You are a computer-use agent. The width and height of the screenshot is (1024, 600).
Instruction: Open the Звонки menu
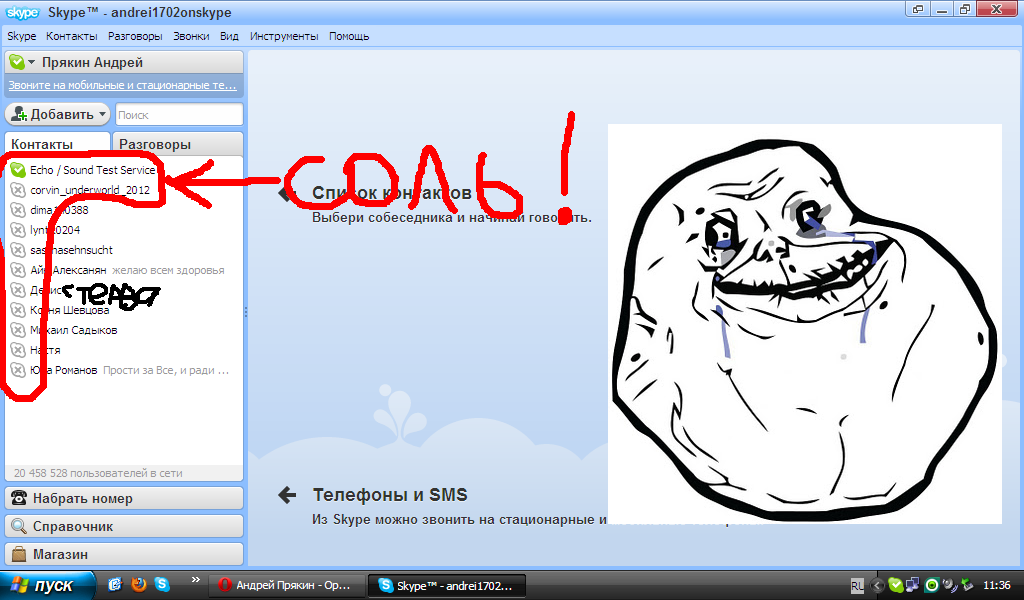191,36
